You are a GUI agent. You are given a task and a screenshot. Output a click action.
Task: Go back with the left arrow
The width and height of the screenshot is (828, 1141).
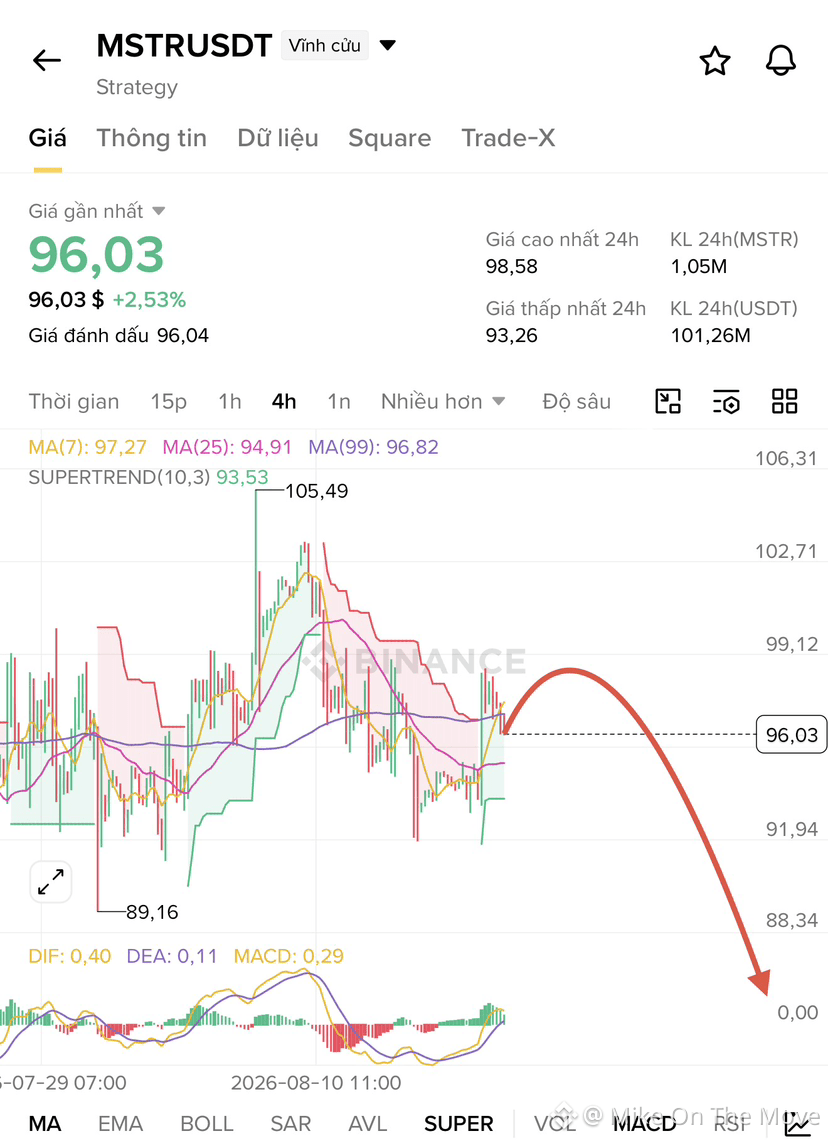coord(47,60)
